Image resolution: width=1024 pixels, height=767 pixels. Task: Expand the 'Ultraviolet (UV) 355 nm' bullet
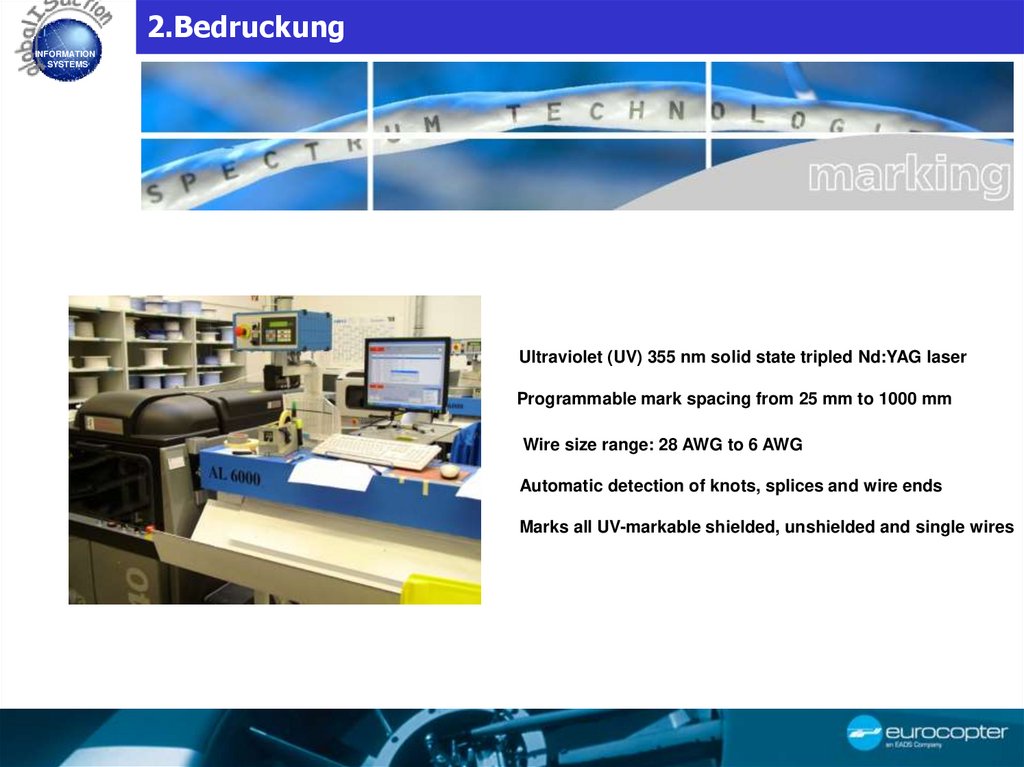(742, 356)
